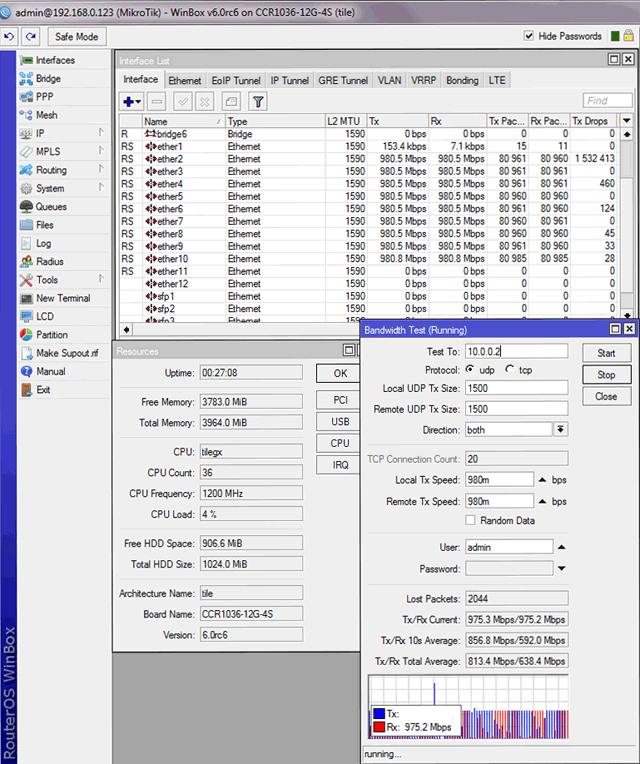Open CPU details from Resources
The width and height of the screenshot is (640, 764).
click(340, 443)
